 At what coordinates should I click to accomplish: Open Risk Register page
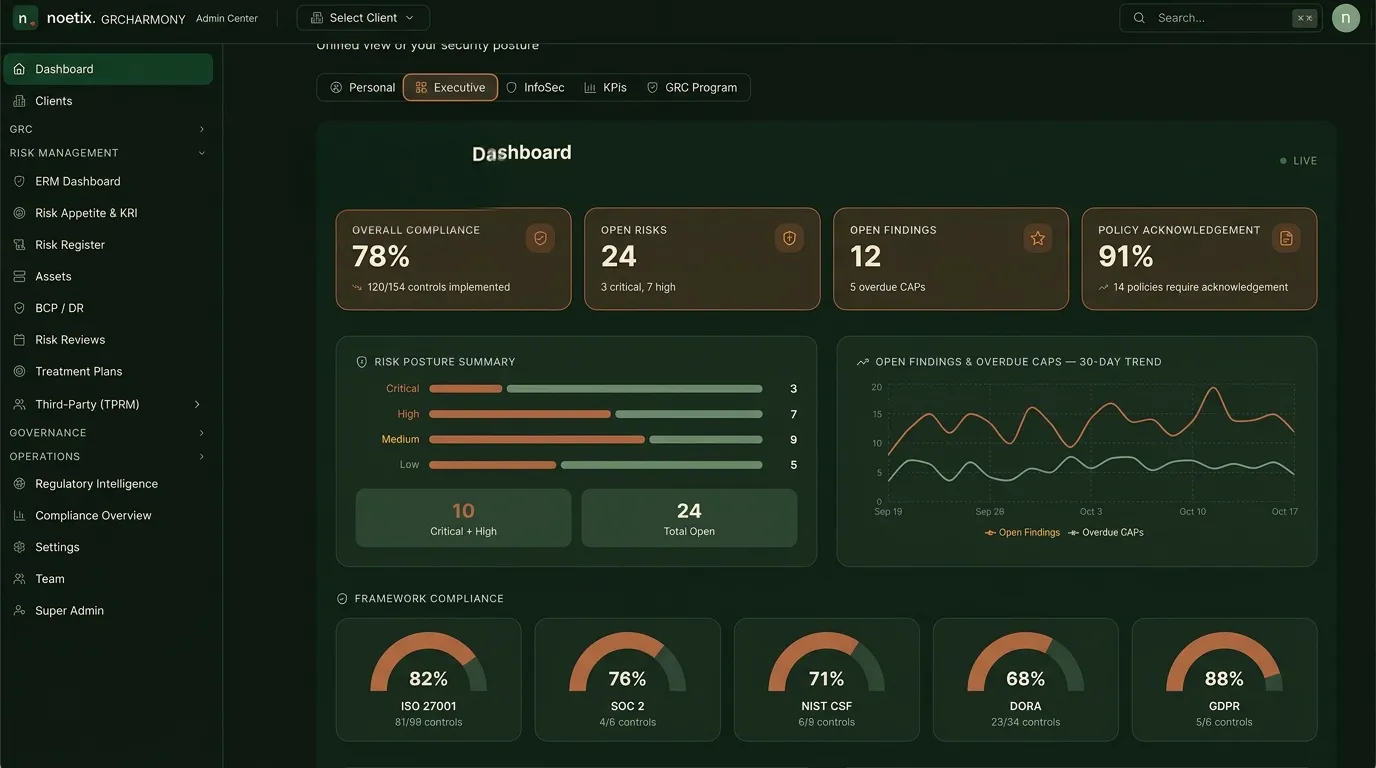(108, 245)
